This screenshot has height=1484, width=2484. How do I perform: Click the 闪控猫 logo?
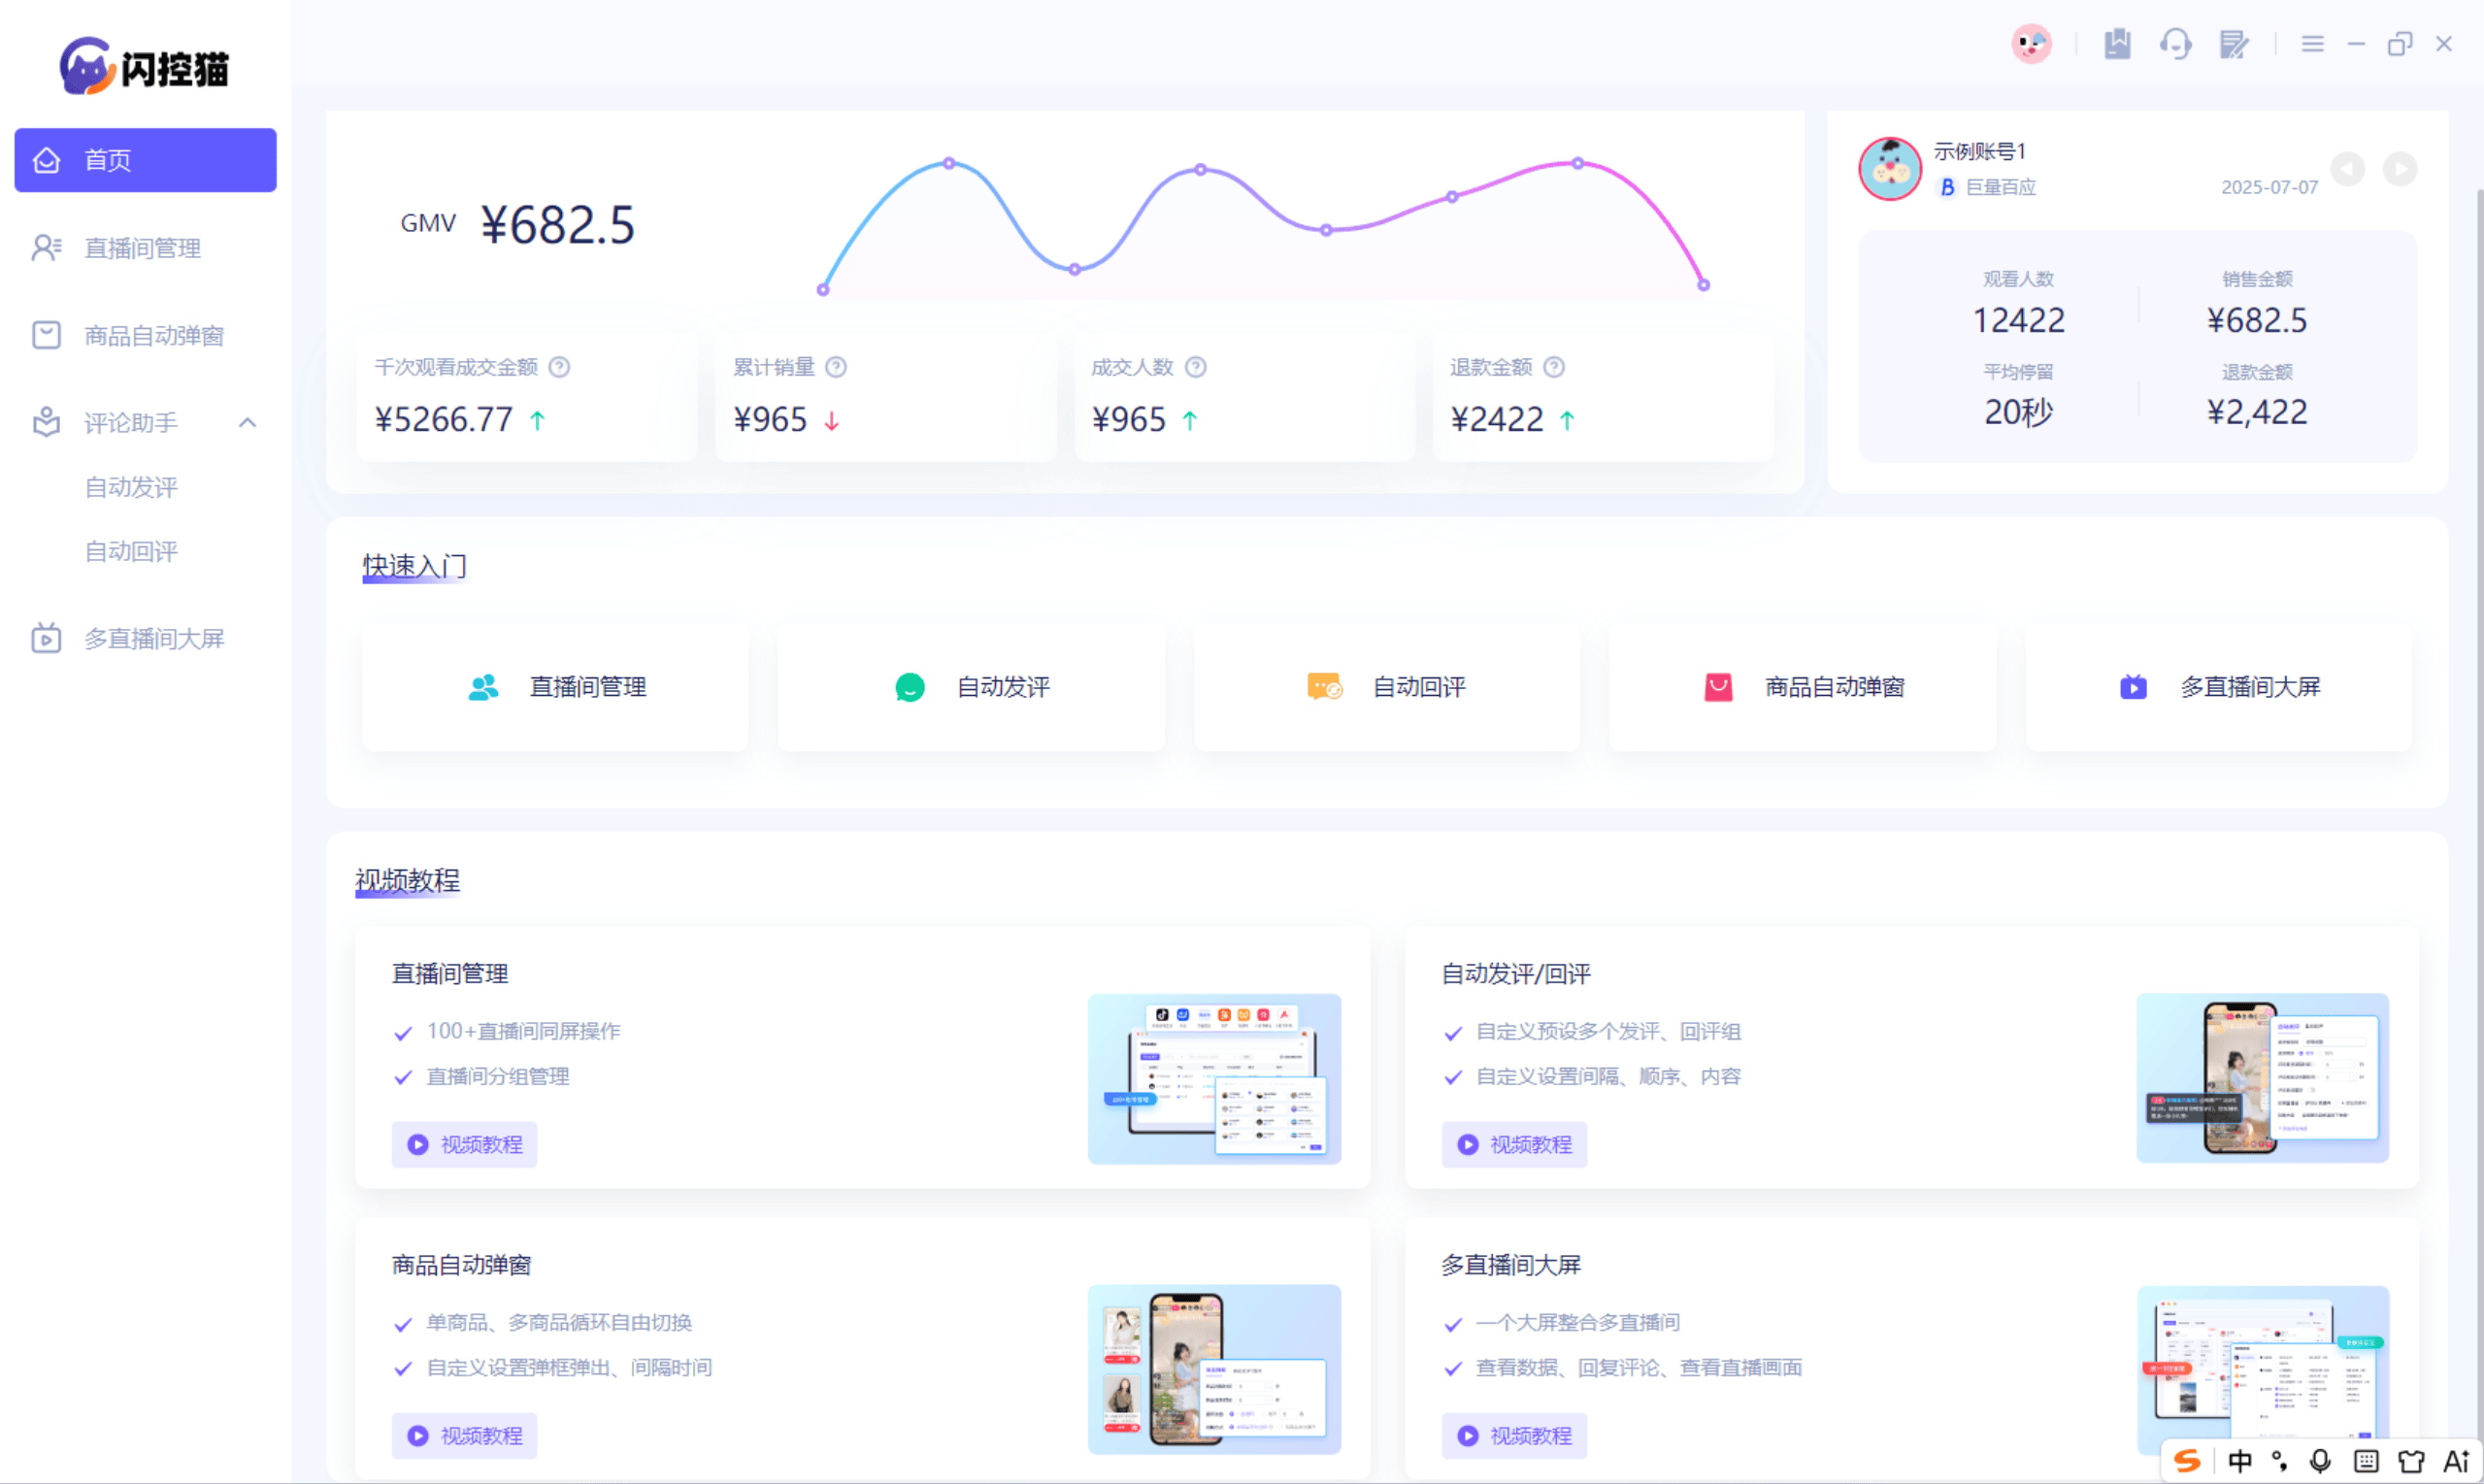pos(144,67)
